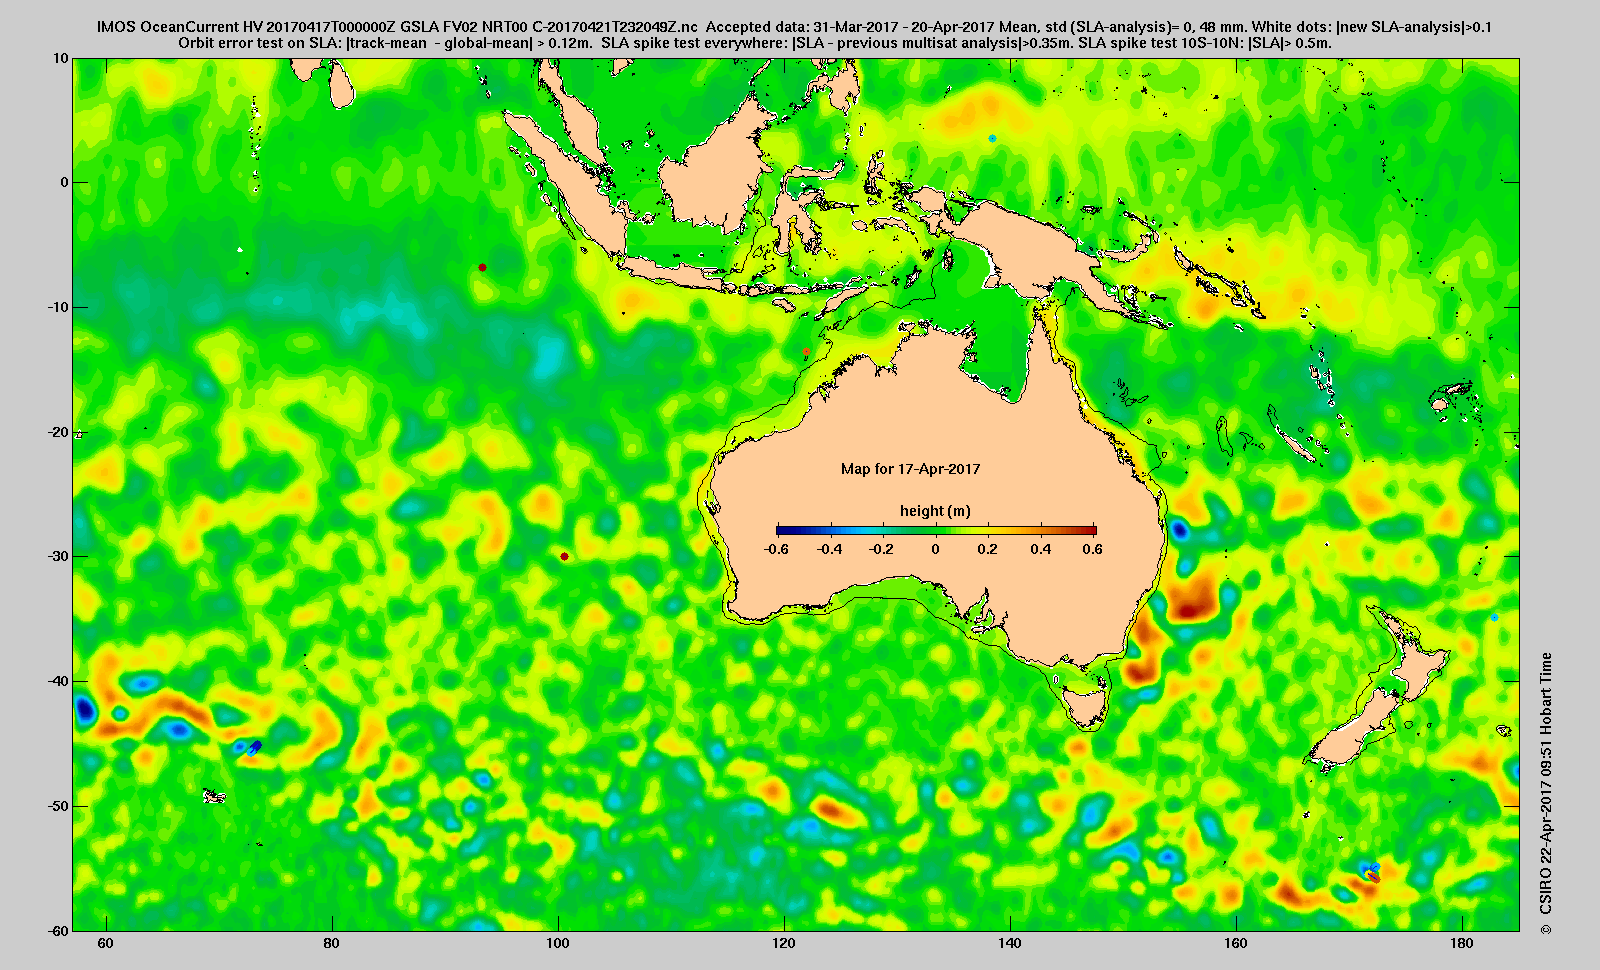Click the vertical CSIRO Hobart Time credit
The height and width of the screenshot is (970, 1600).
[1547, 795]
